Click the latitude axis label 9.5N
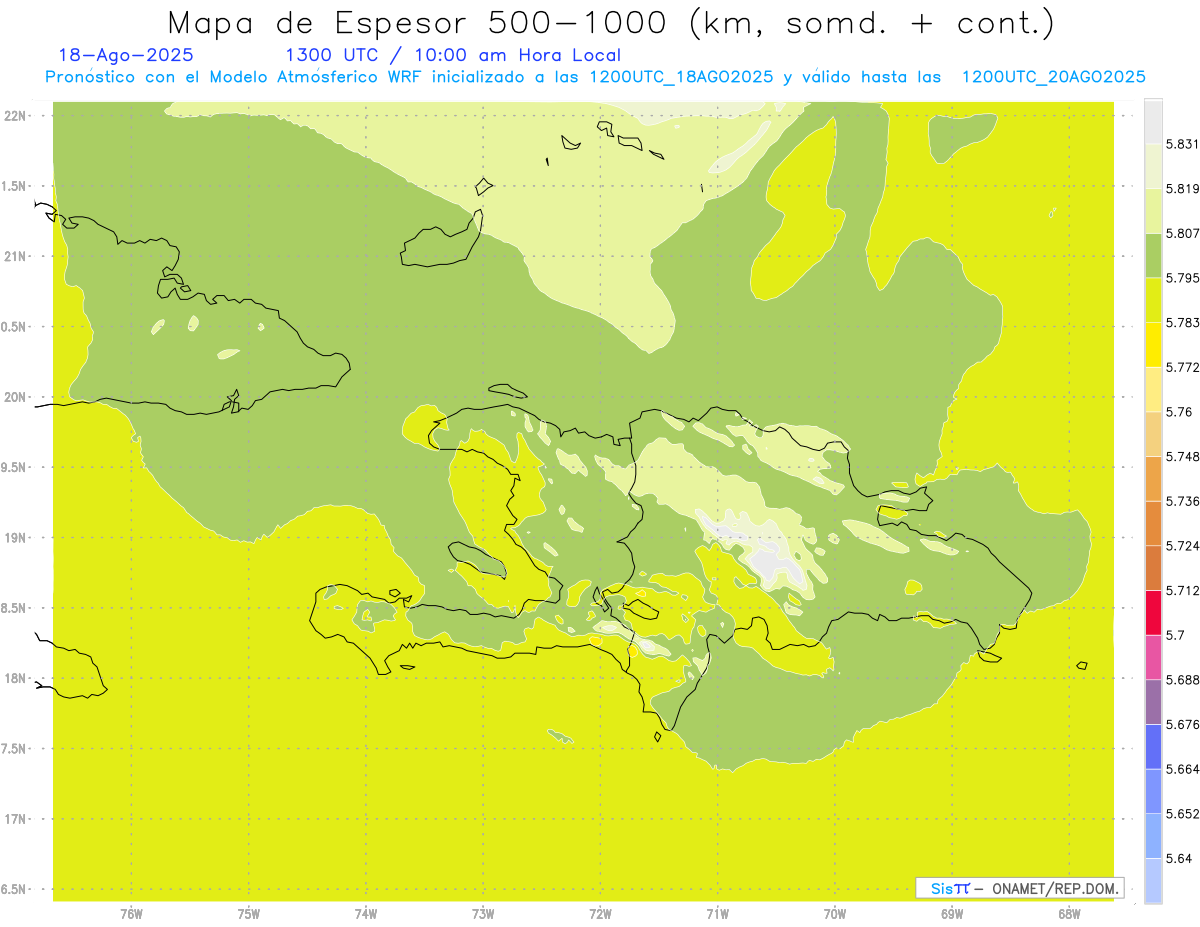The height and width of the screenshot is (927, 1200). (x=14, y=468)
